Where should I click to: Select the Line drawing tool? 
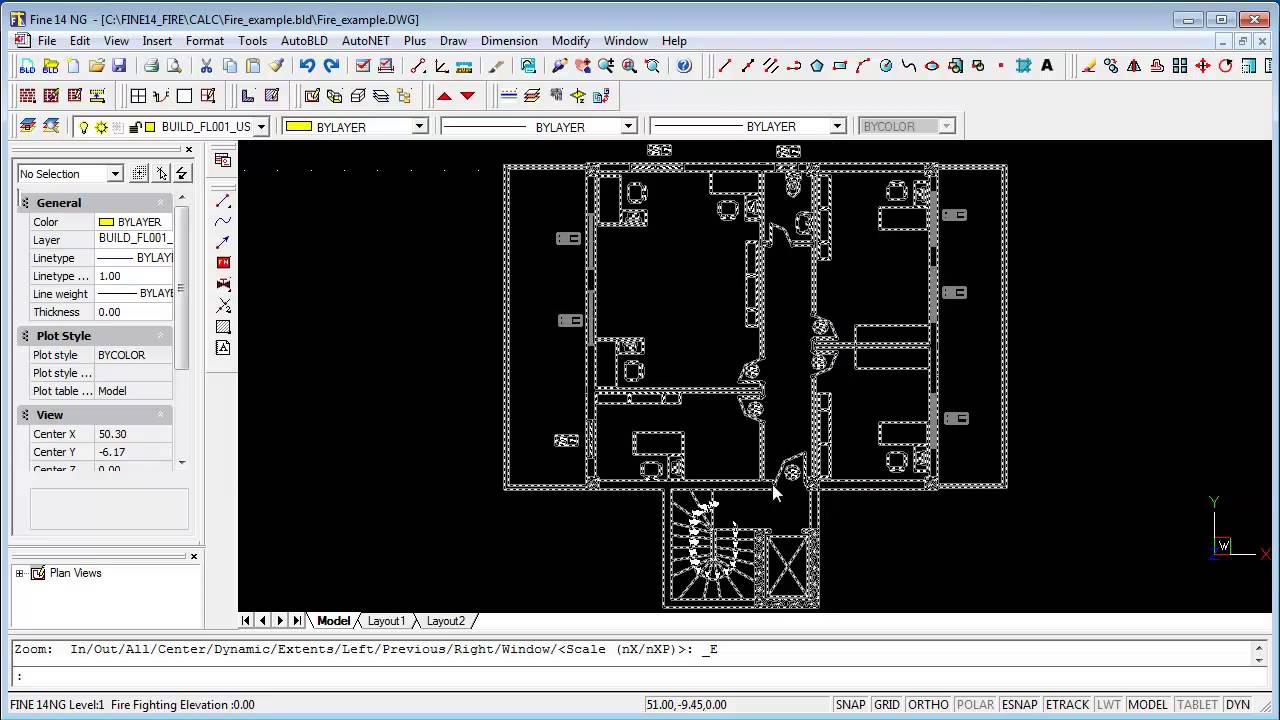[725, 66]
